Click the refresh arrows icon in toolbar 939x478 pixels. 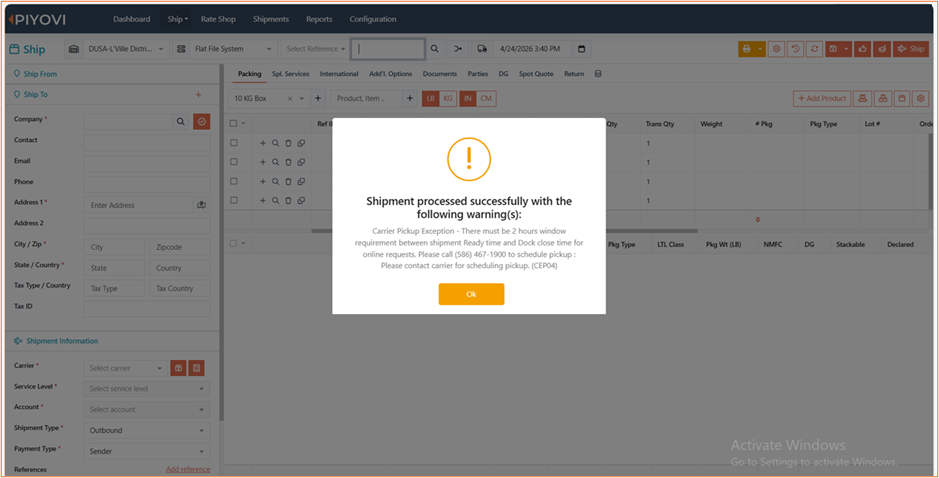coord(814,49)
